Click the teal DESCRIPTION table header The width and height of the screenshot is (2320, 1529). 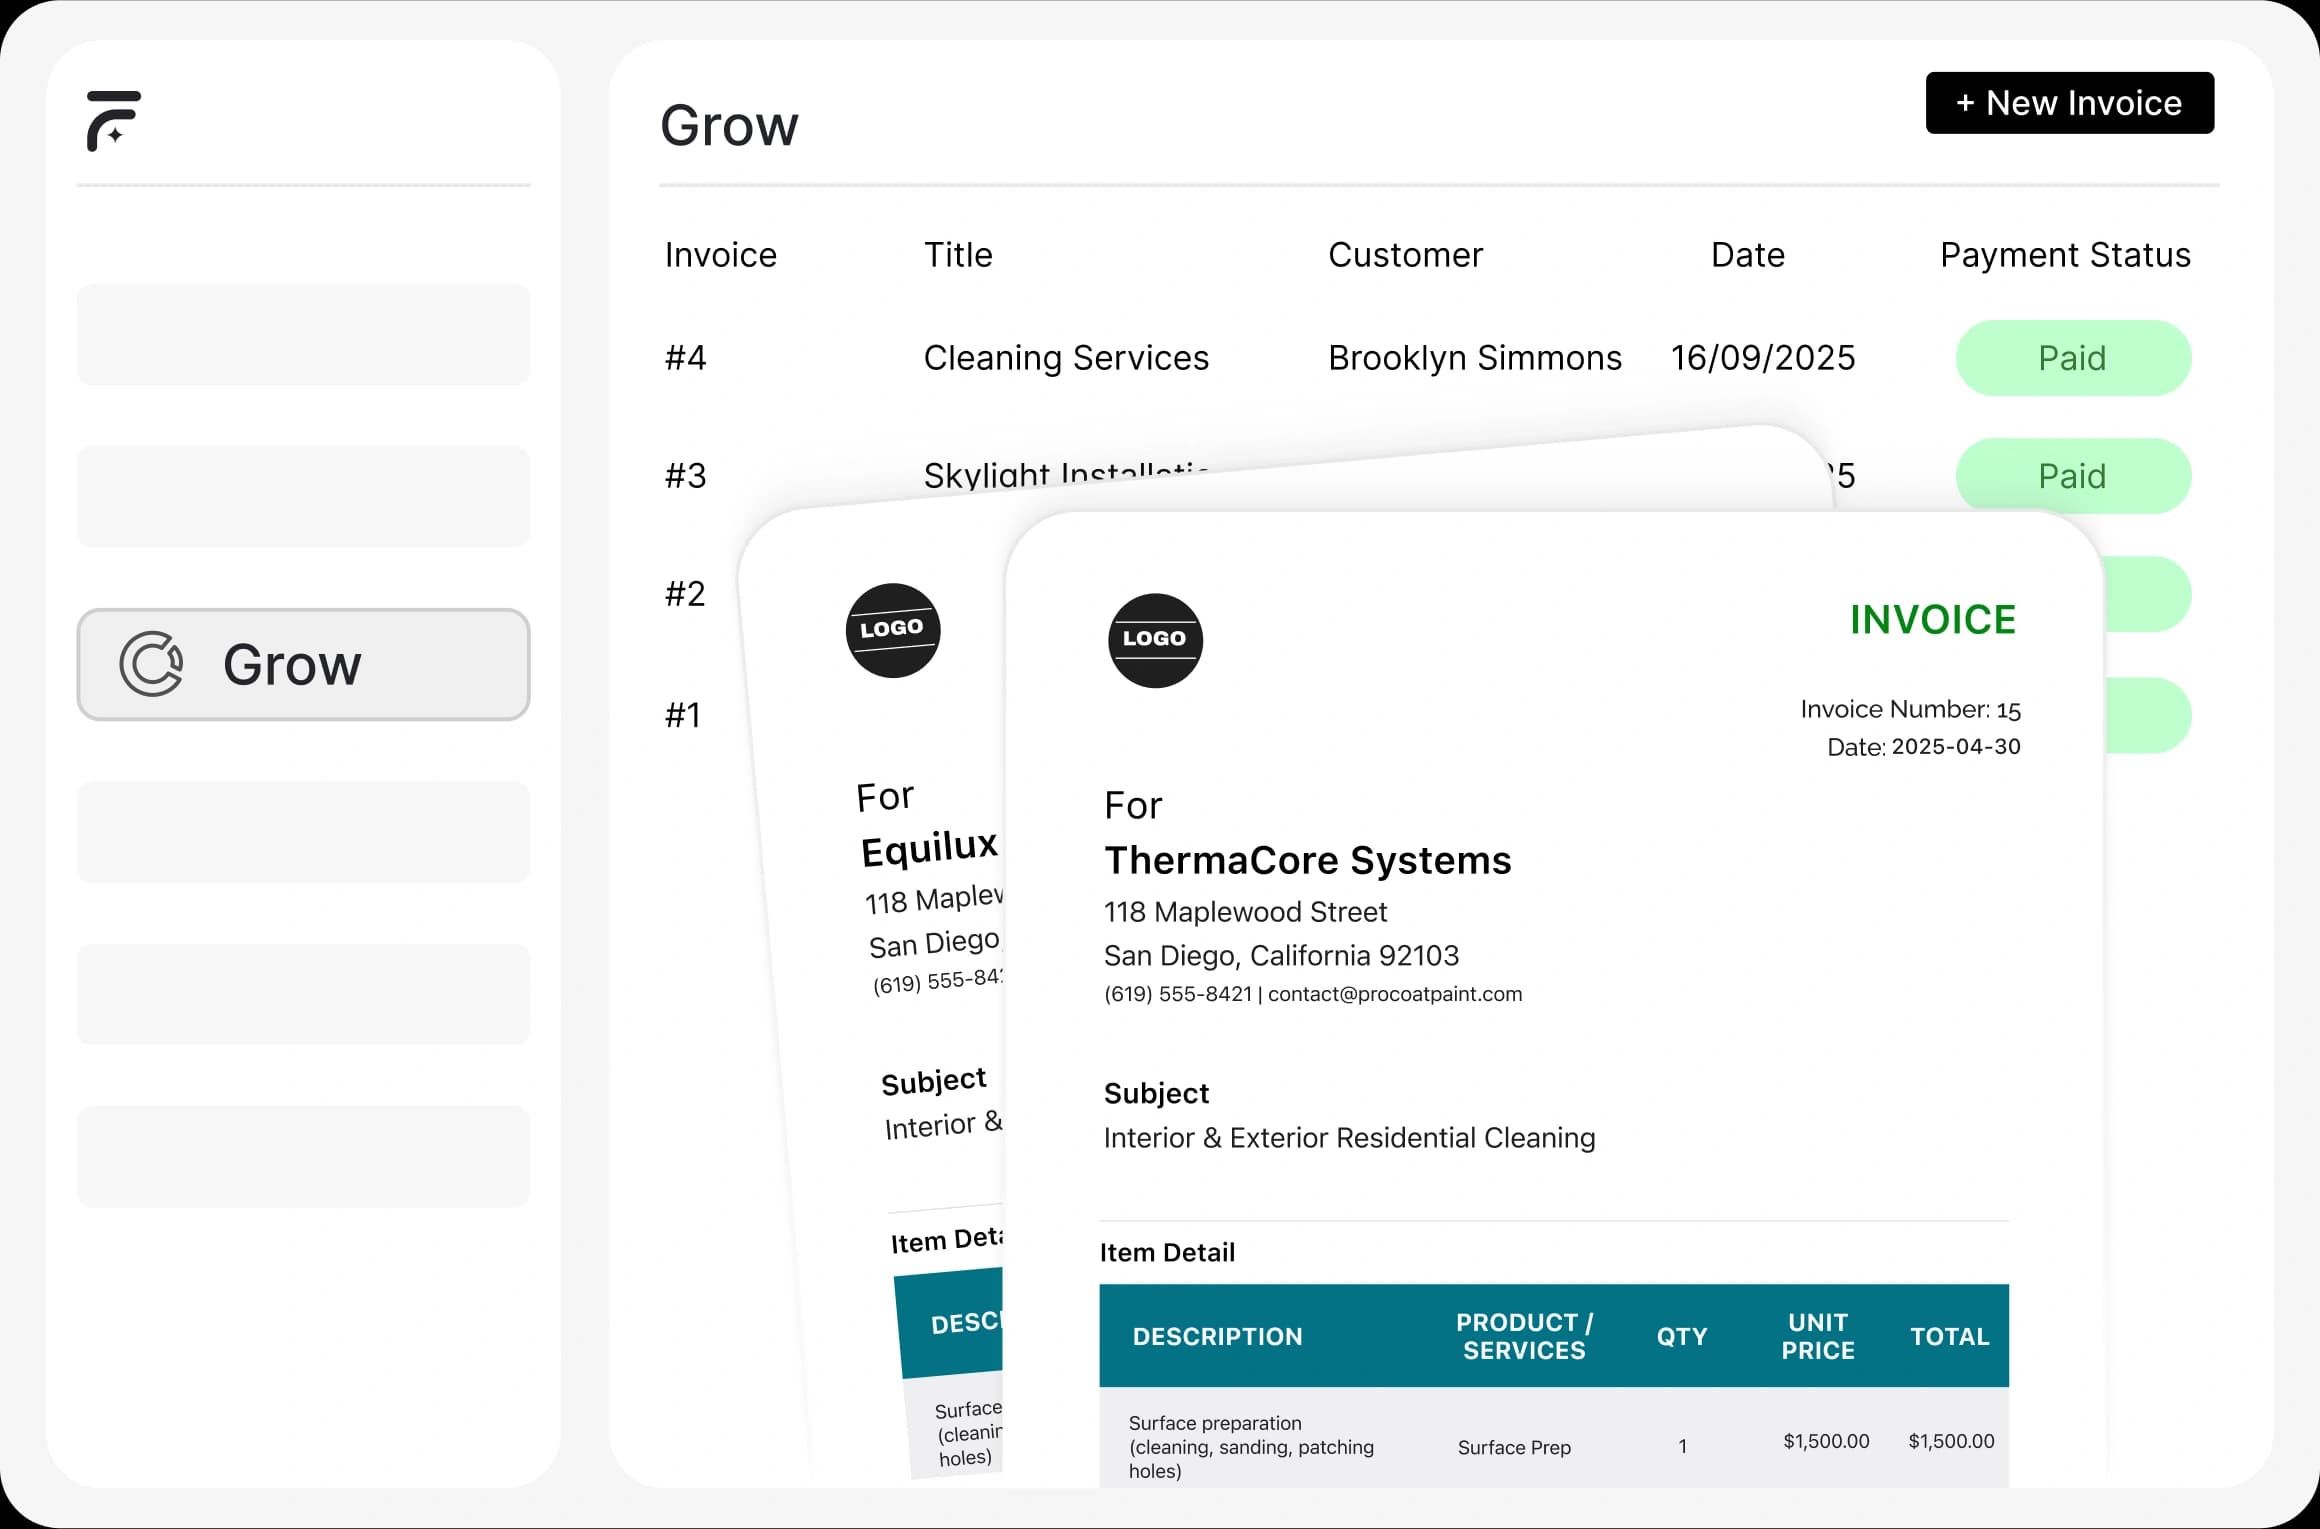pos(1217,1336)
